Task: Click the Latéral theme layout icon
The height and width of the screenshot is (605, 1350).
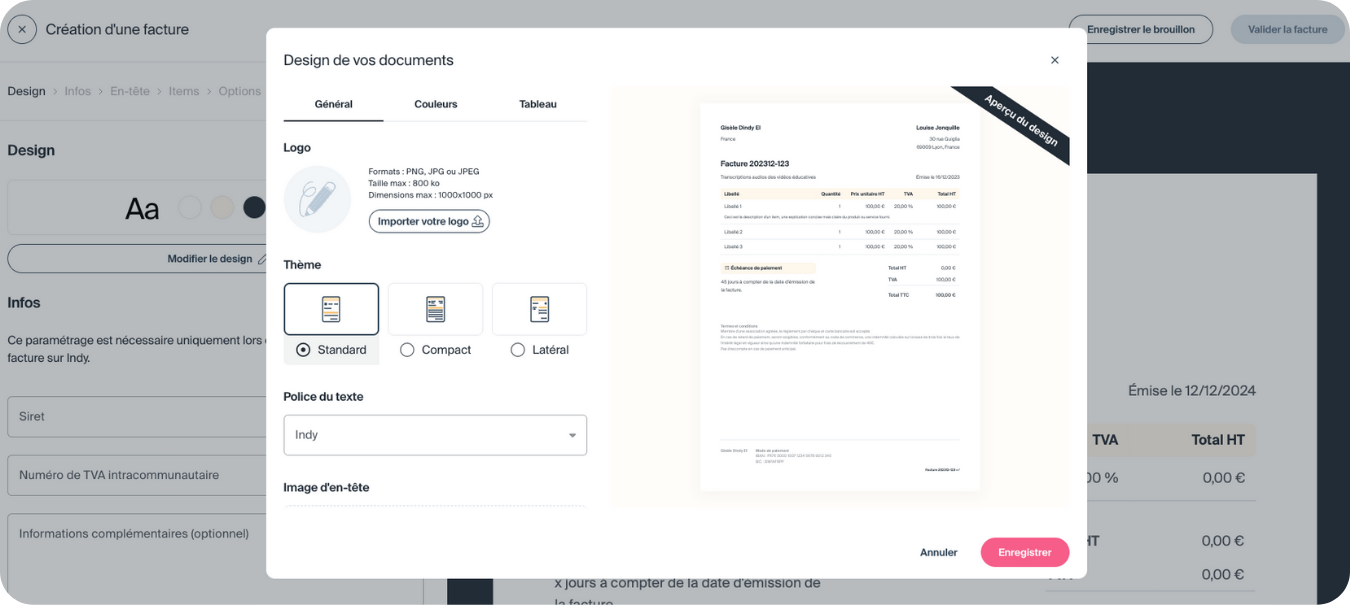Action: 539,309
